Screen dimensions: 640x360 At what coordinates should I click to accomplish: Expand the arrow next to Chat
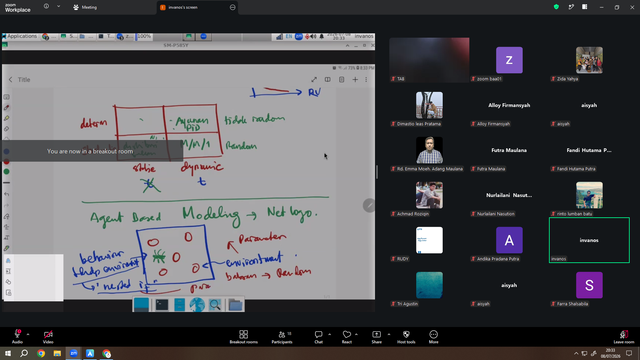329,334
